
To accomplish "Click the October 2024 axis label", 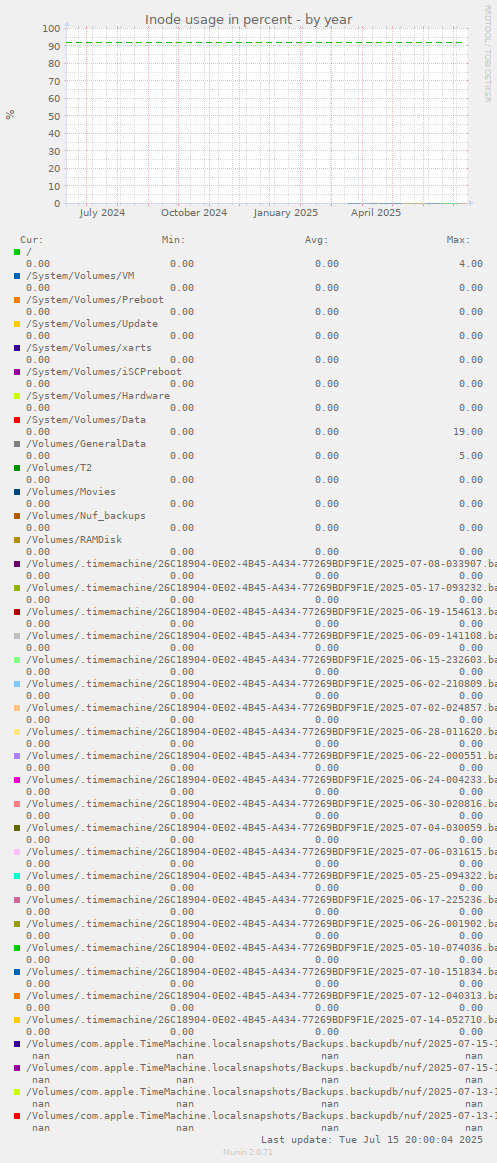I will point(194,213).
